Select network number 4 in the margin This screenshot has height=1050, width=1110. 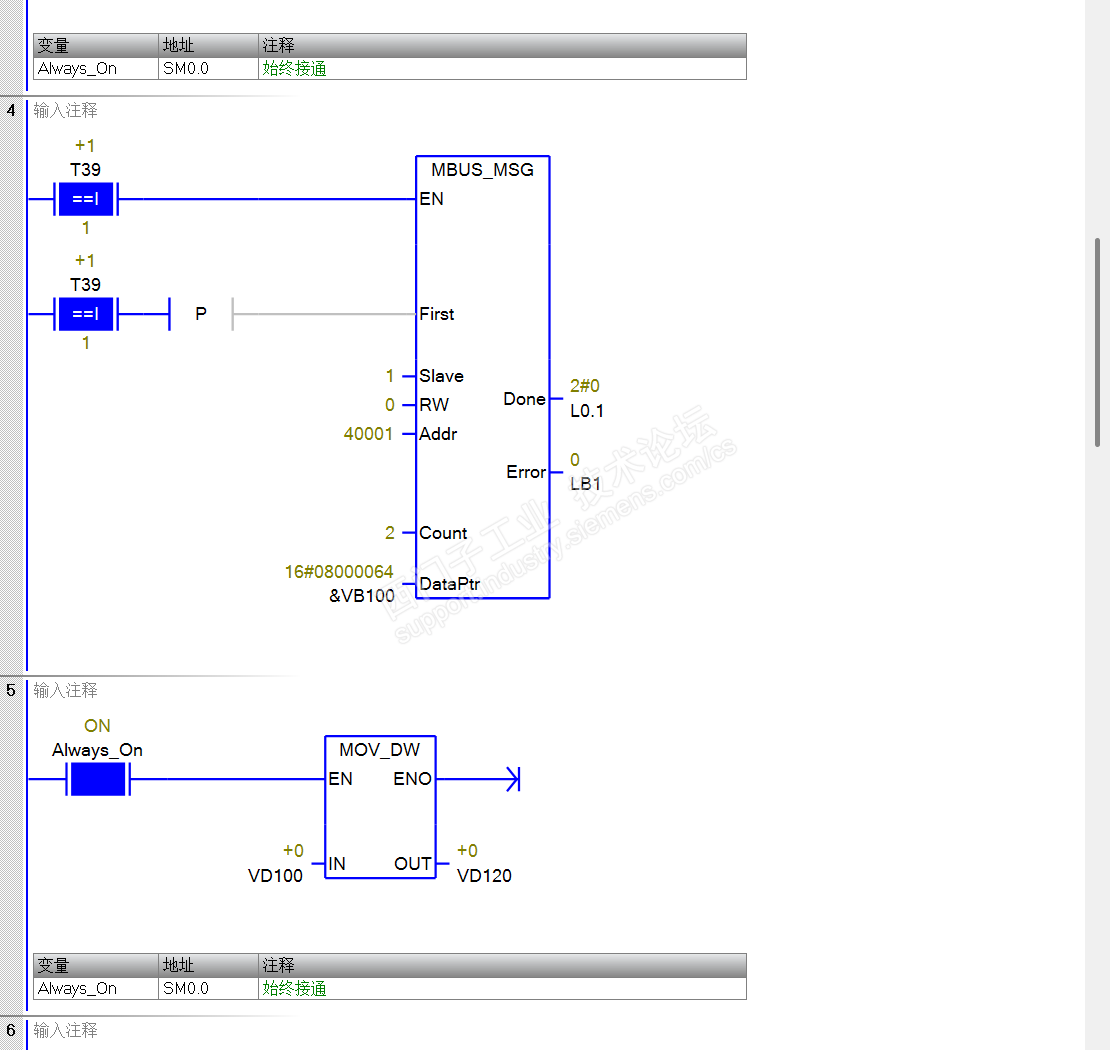pyautogui.click(x=11, y=110)
